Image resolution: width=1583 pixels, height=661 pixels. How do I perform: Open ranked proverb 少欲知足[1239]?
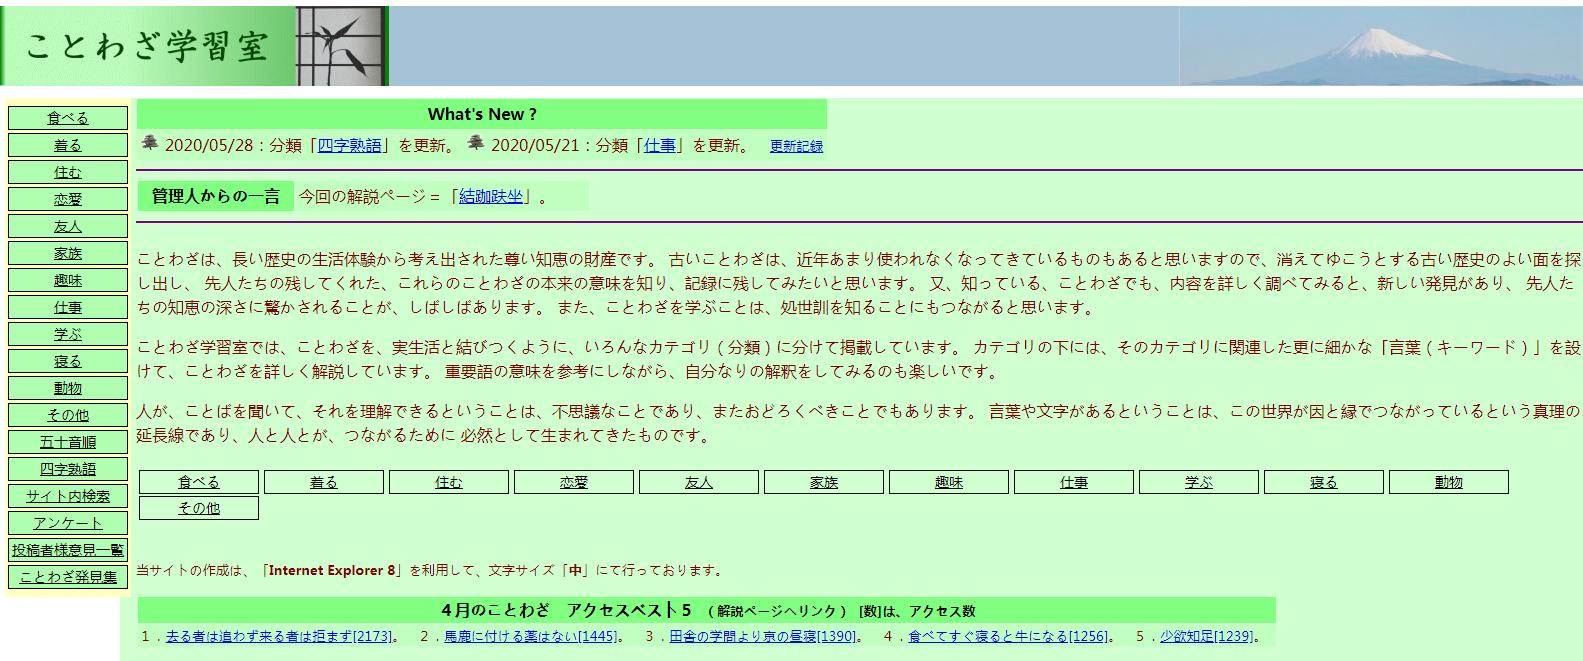[1206, 636]
